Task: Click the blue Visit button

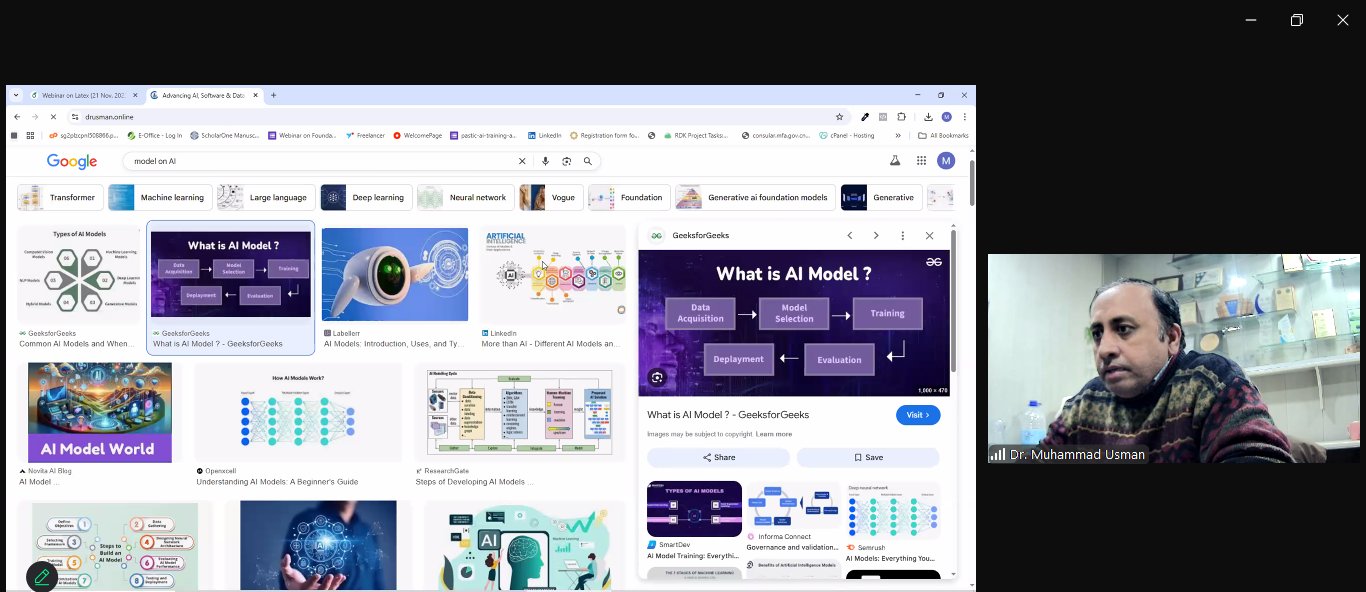Action: (918, 415)
